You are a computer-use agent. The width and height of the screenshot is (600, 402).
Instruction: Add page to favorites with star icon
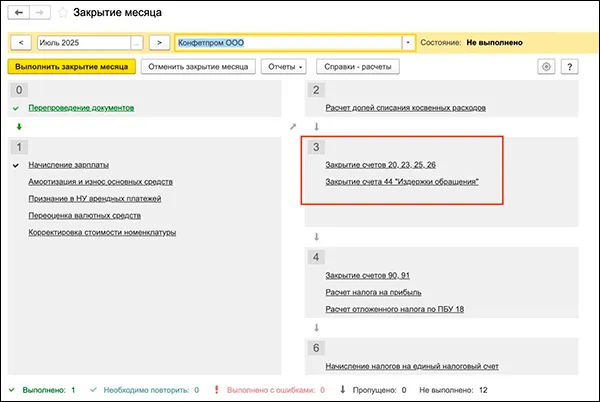[62, 13]
